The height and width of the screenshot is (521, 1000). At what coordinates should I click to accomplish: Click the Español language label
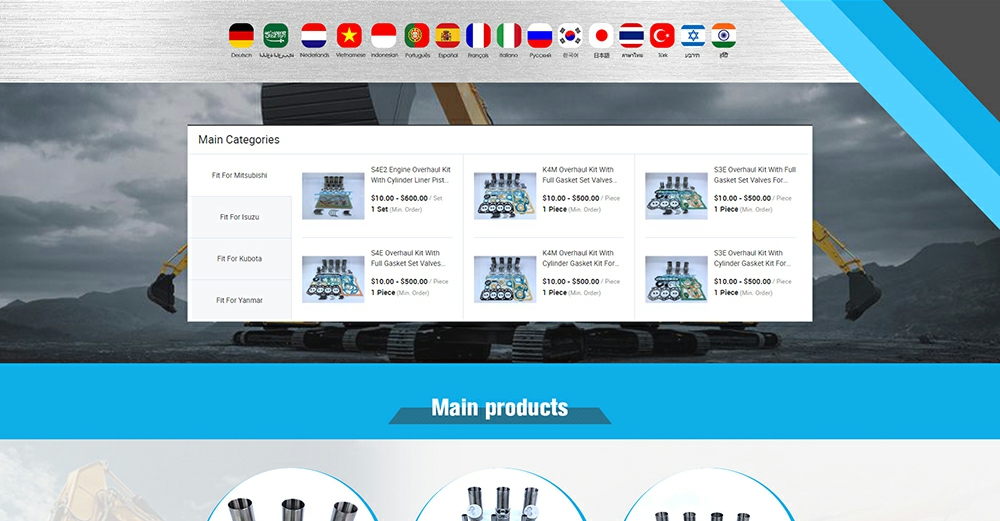click(448, 55)
